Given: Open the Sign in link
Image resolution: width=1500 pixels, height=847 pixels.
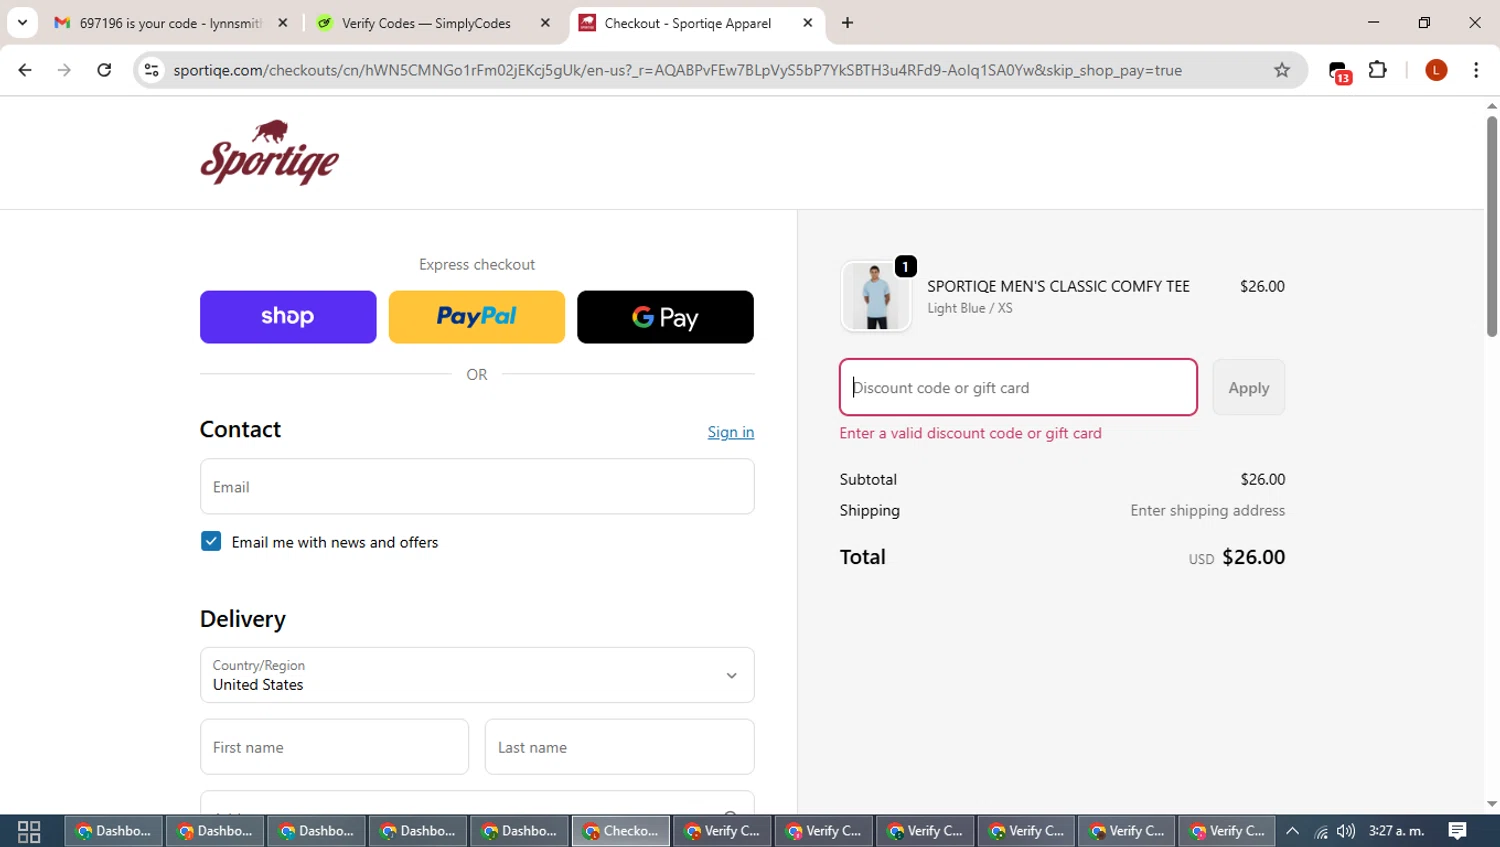Looking at the screenshot, I should point(731,432).
